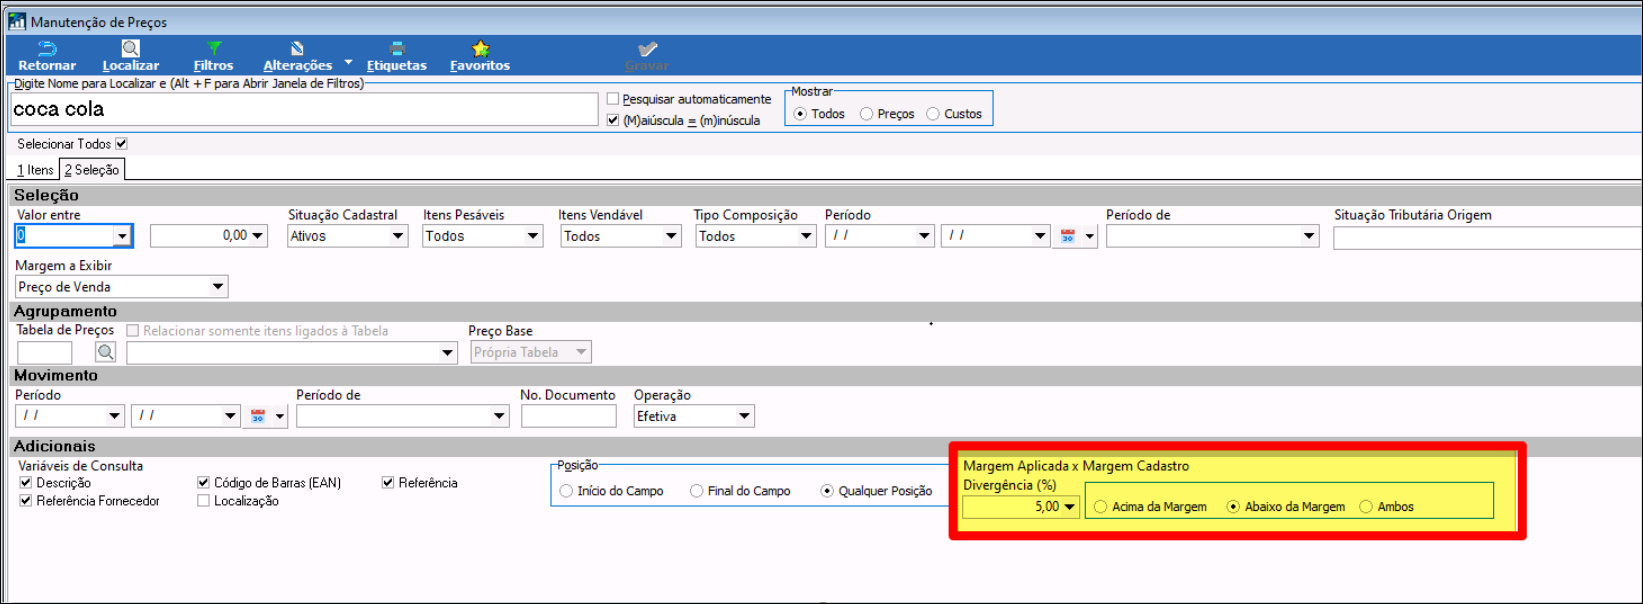Open the Filtros funnel icon

(213, 50)
